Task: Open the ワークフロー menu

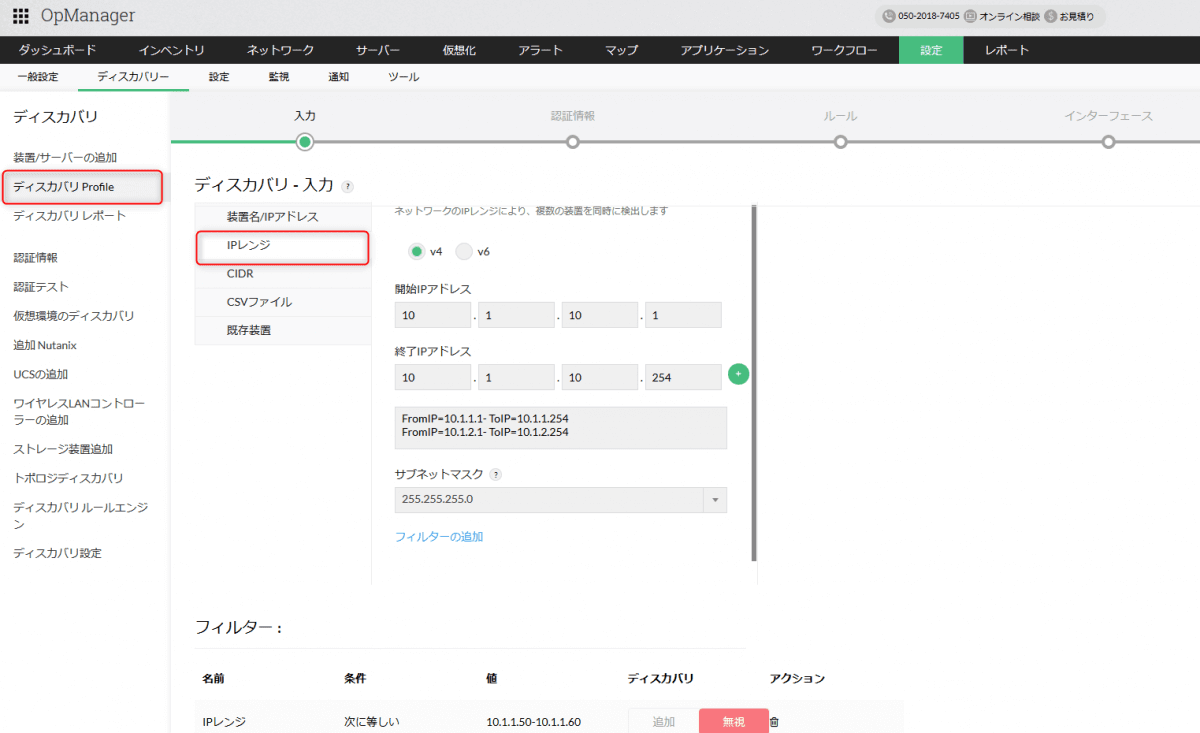Action: (x=844, y=50)
